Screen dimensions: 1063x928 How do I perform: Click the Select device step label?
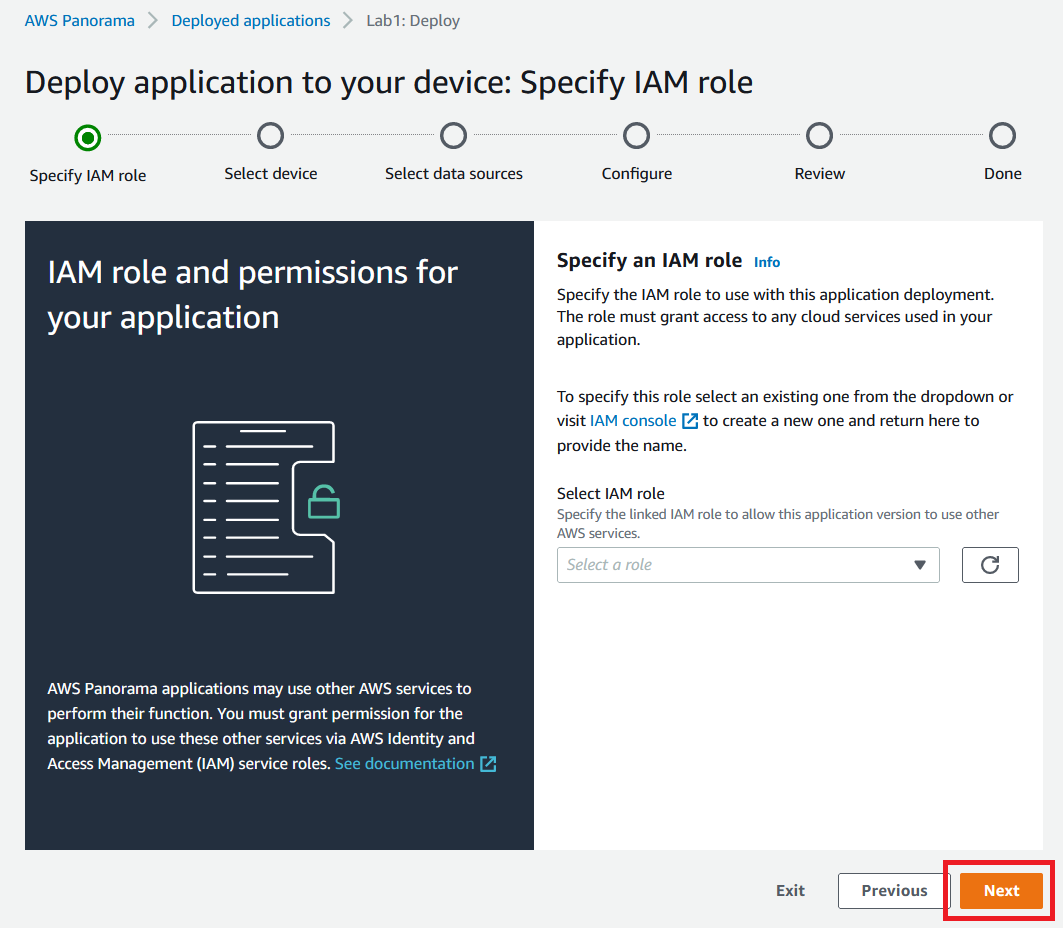pos(270,174)
